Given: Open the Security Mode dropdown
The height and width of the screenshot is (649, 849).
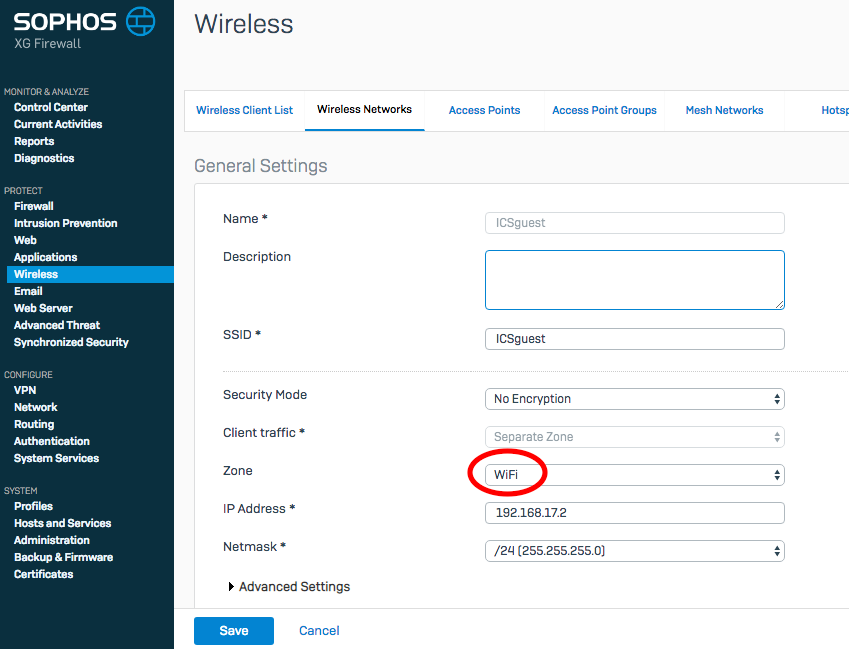Looking at the screenshot, I should click(634, 399).
